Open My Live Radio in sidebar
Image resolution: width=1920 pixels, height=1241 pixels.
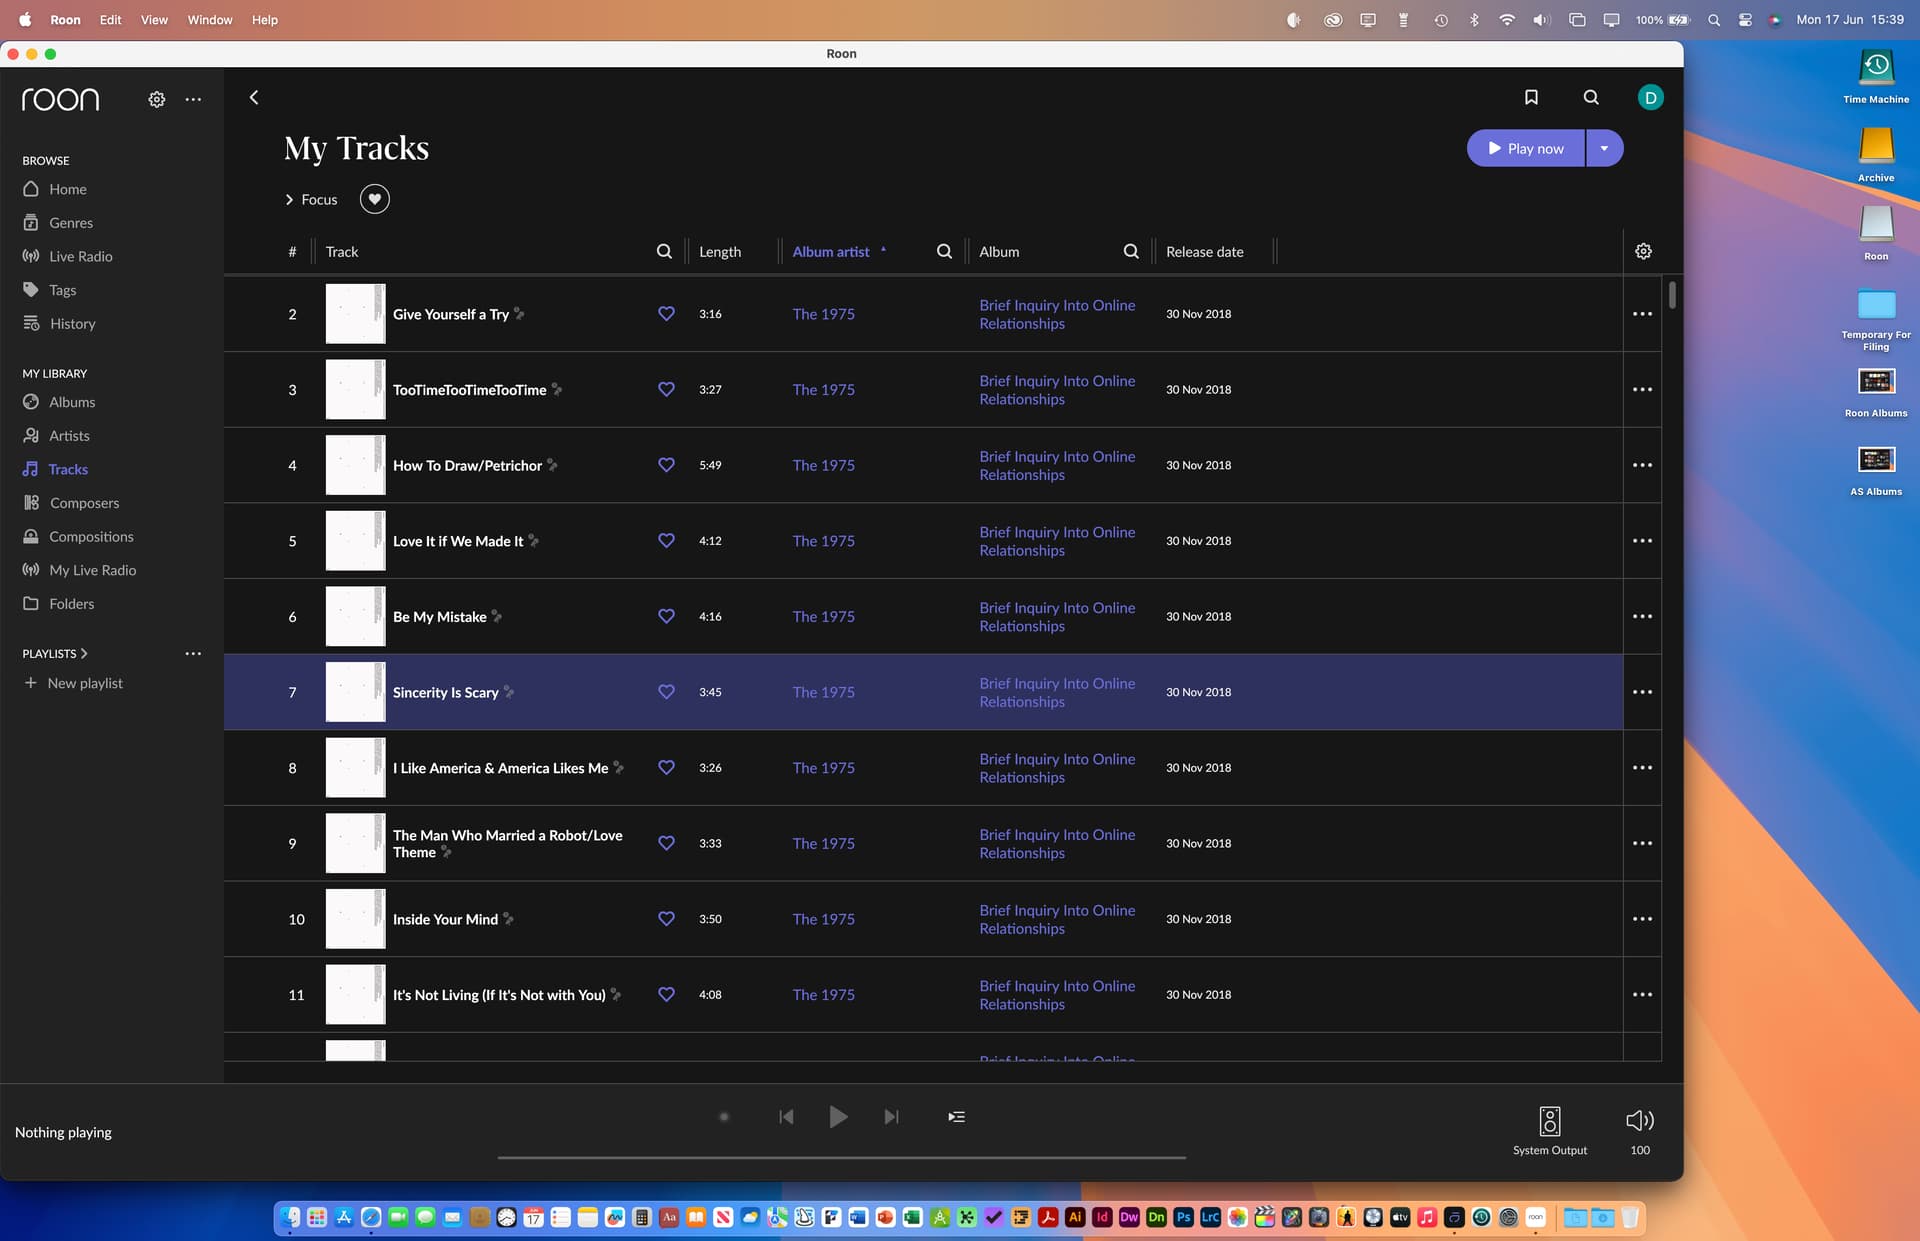pos(92,570)
